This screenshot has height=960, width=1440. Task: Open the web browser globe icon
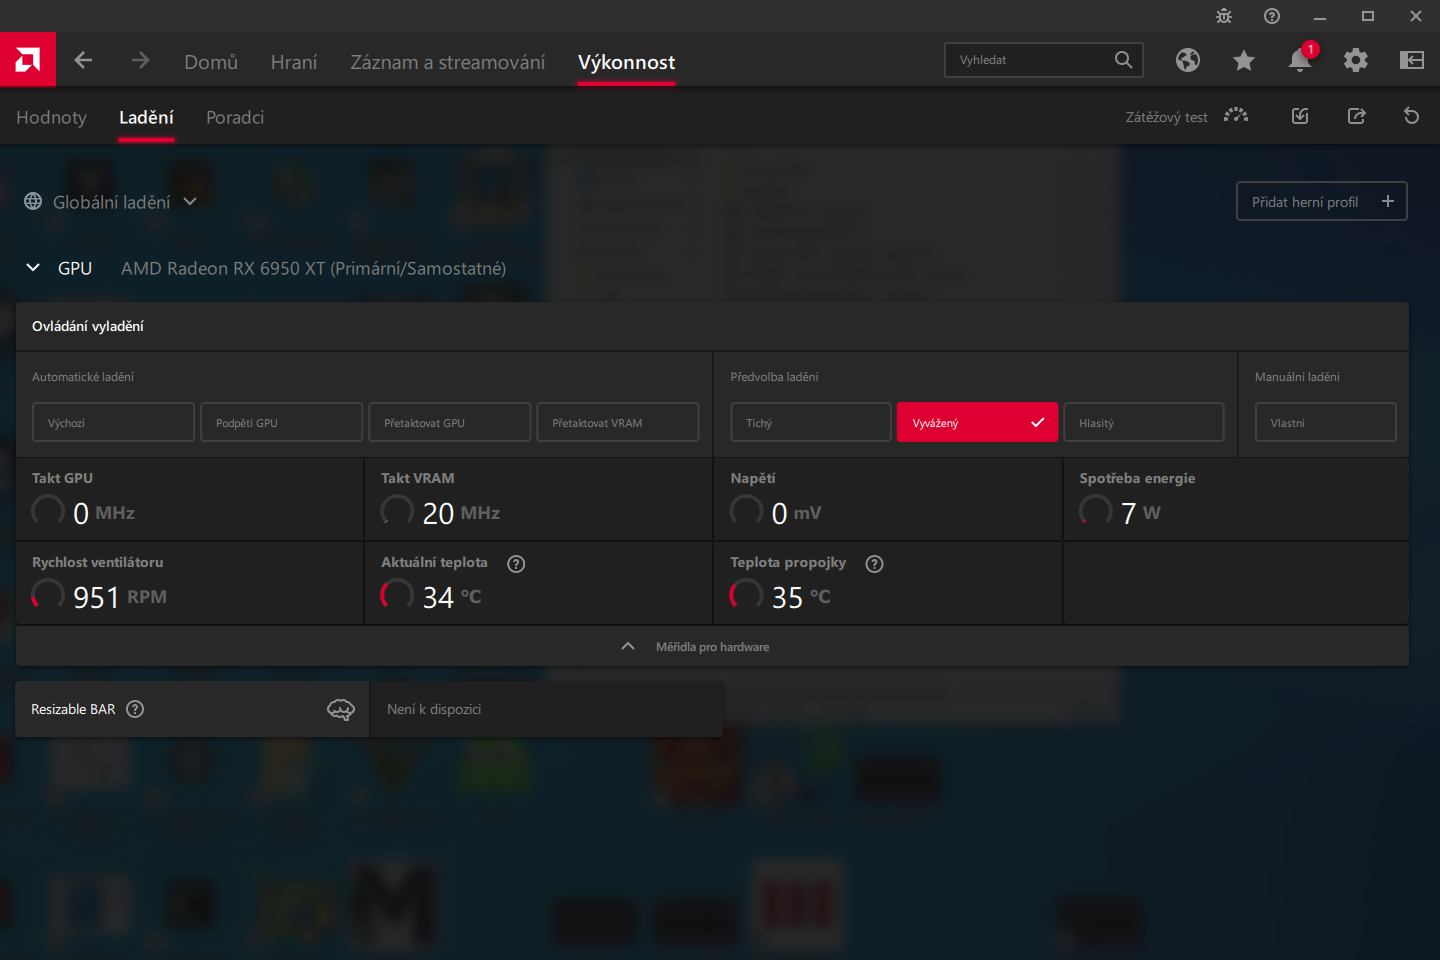[1188, 60]
